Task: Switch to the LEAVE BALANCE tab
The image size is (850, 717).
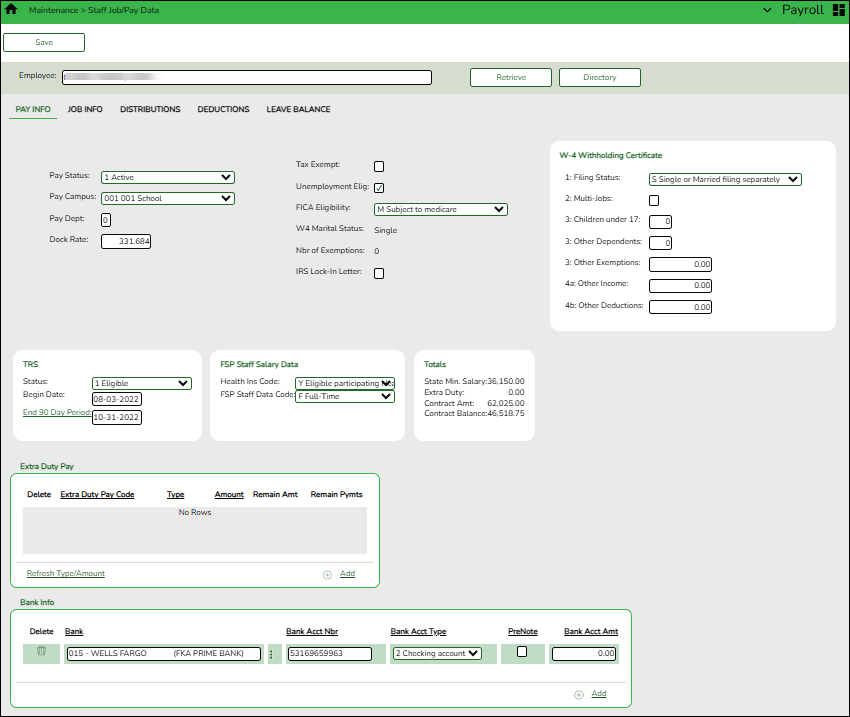Action: 298,109
